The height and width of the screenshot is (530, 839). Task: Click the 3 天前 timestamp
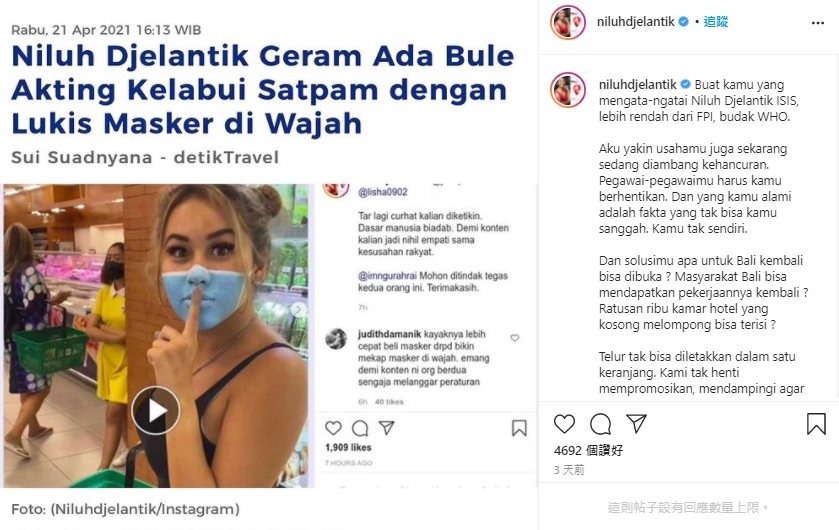569,470
